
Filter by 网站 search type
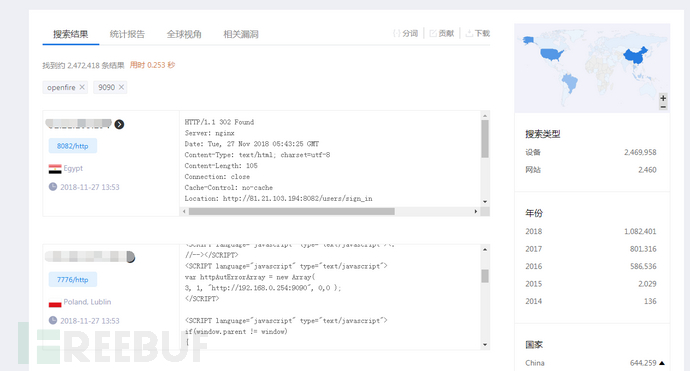click(x=591, y=170)
